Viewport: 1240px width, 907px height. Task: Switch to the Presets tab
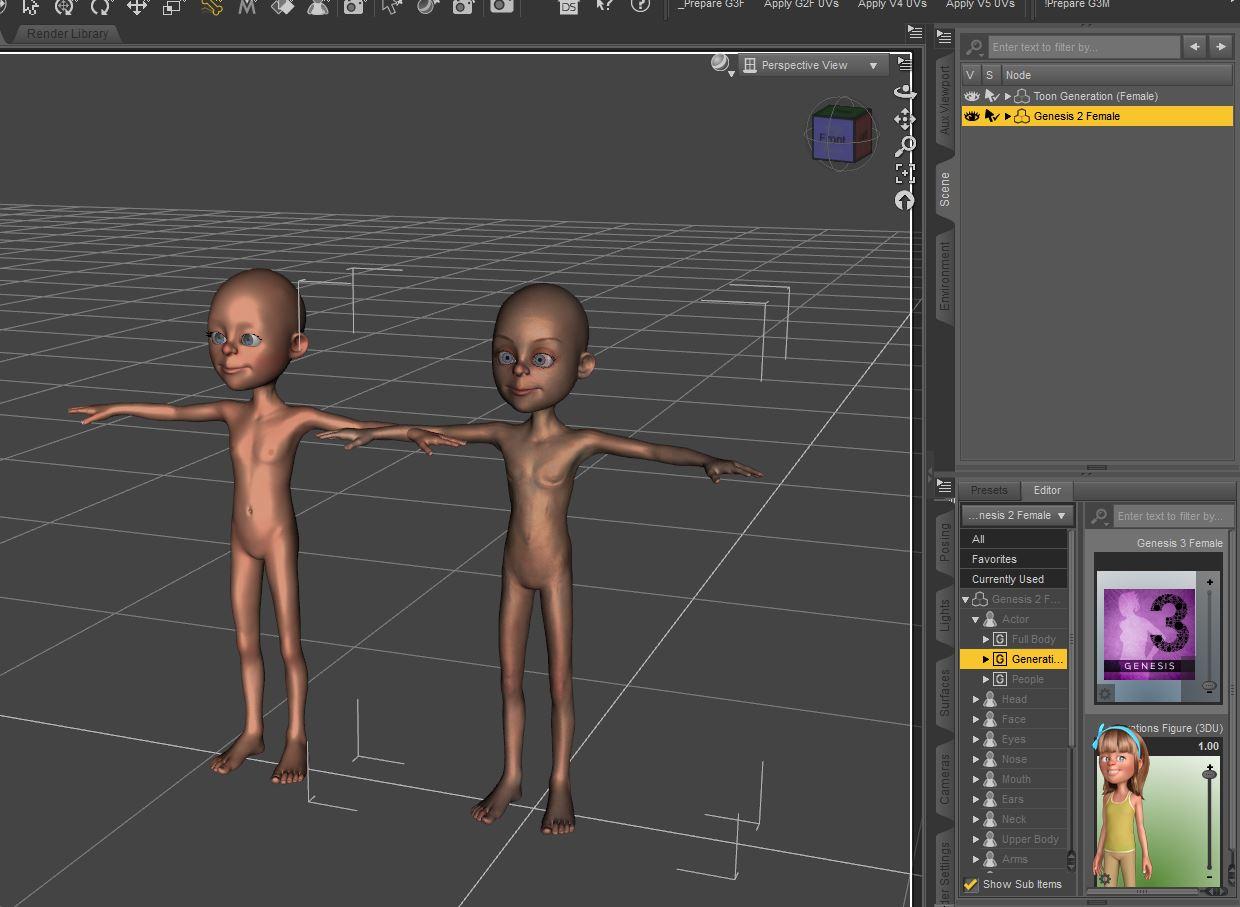(989, 490)
